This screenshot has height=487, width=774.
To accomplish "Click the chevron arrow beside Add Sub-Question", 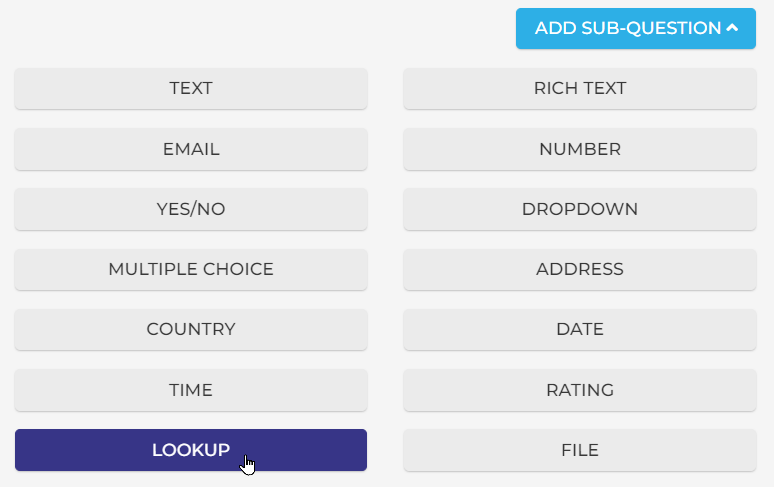I will 732,28.
